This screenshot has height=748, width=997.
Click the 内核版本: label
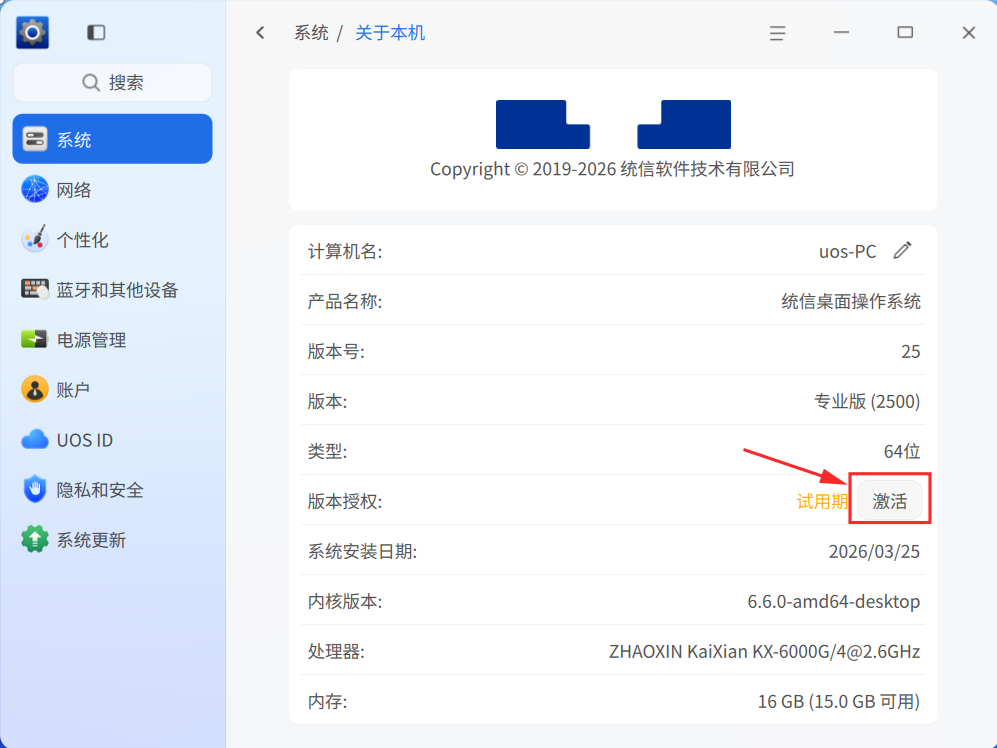345,601
